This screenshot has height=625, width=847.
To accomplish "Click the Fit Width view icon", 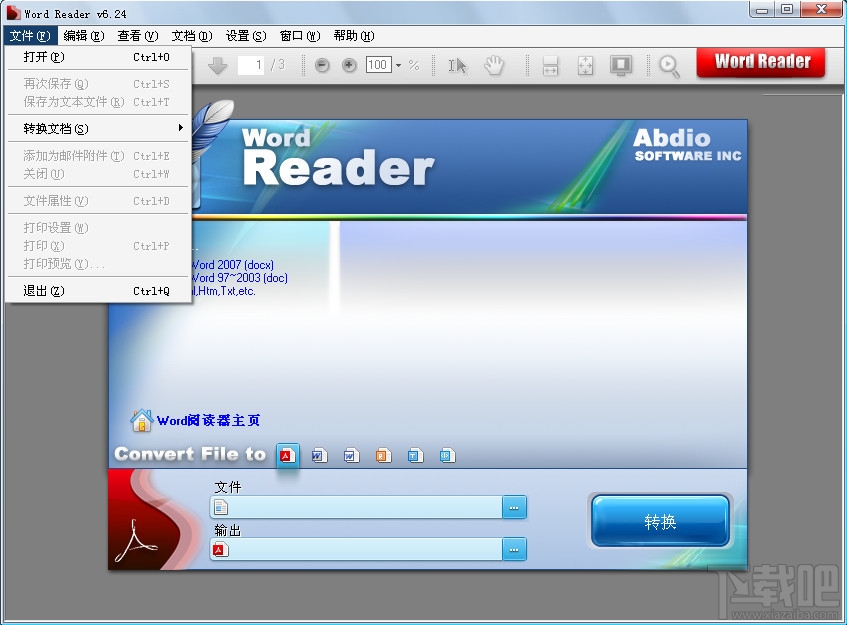I will (x=550, y=65).
